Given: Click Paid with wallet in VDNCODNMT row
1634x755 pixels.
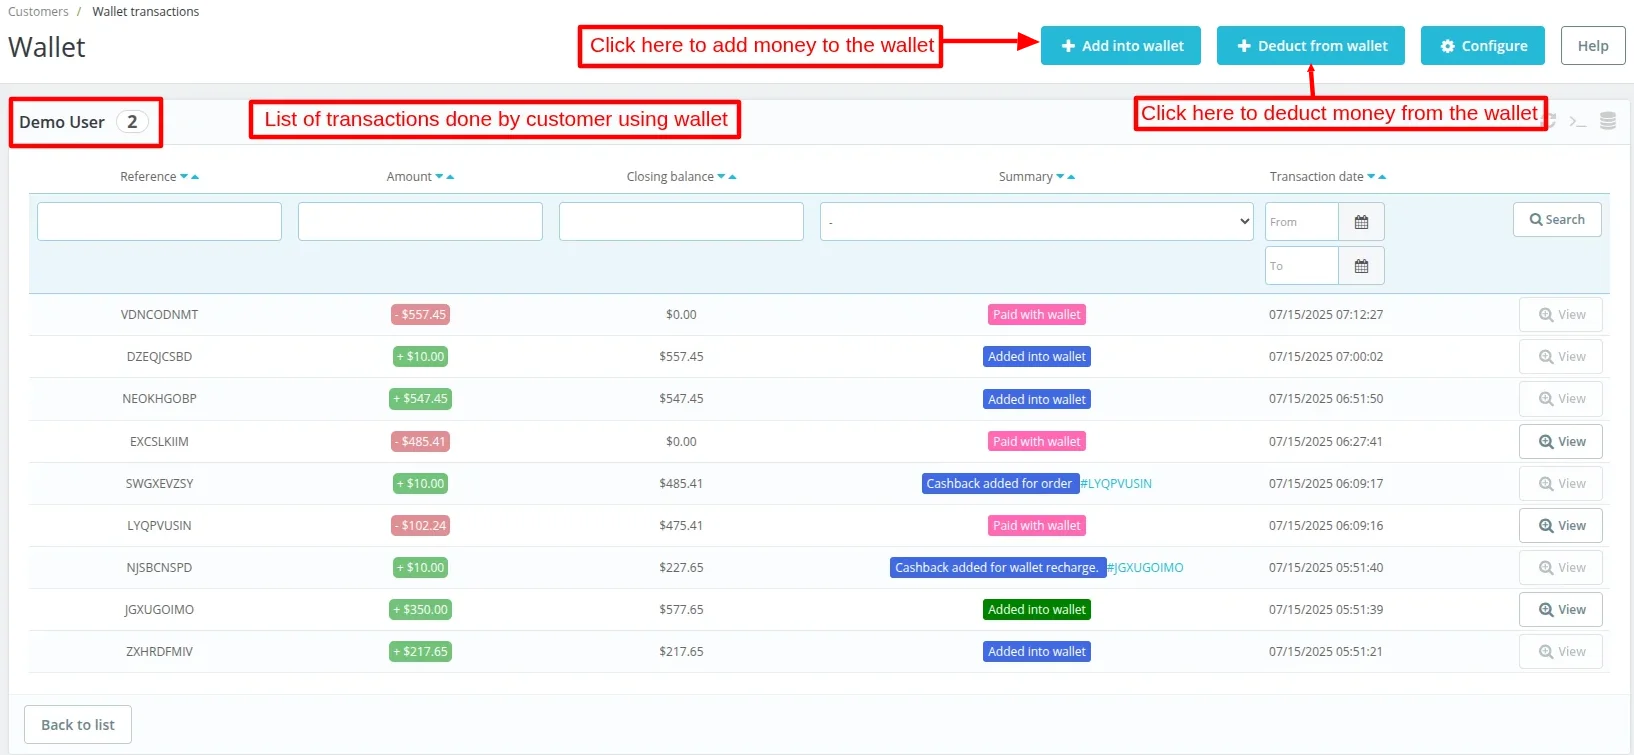Looking at the screenshot, I should click(x=1036, y=315).
